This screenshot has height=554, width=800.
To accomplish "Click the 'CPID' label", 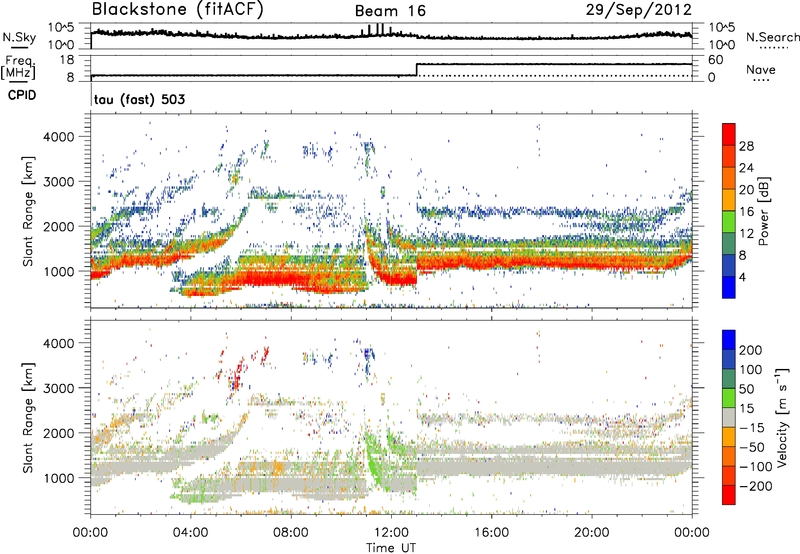I will (x=22, y=95).
